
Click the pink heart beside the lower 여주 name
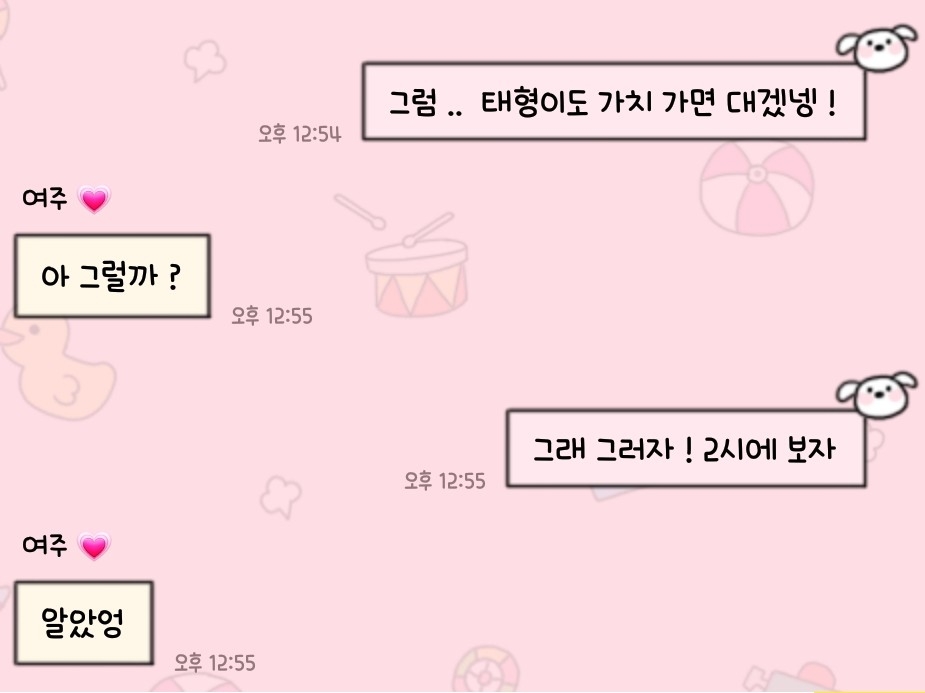click(94, 546)
